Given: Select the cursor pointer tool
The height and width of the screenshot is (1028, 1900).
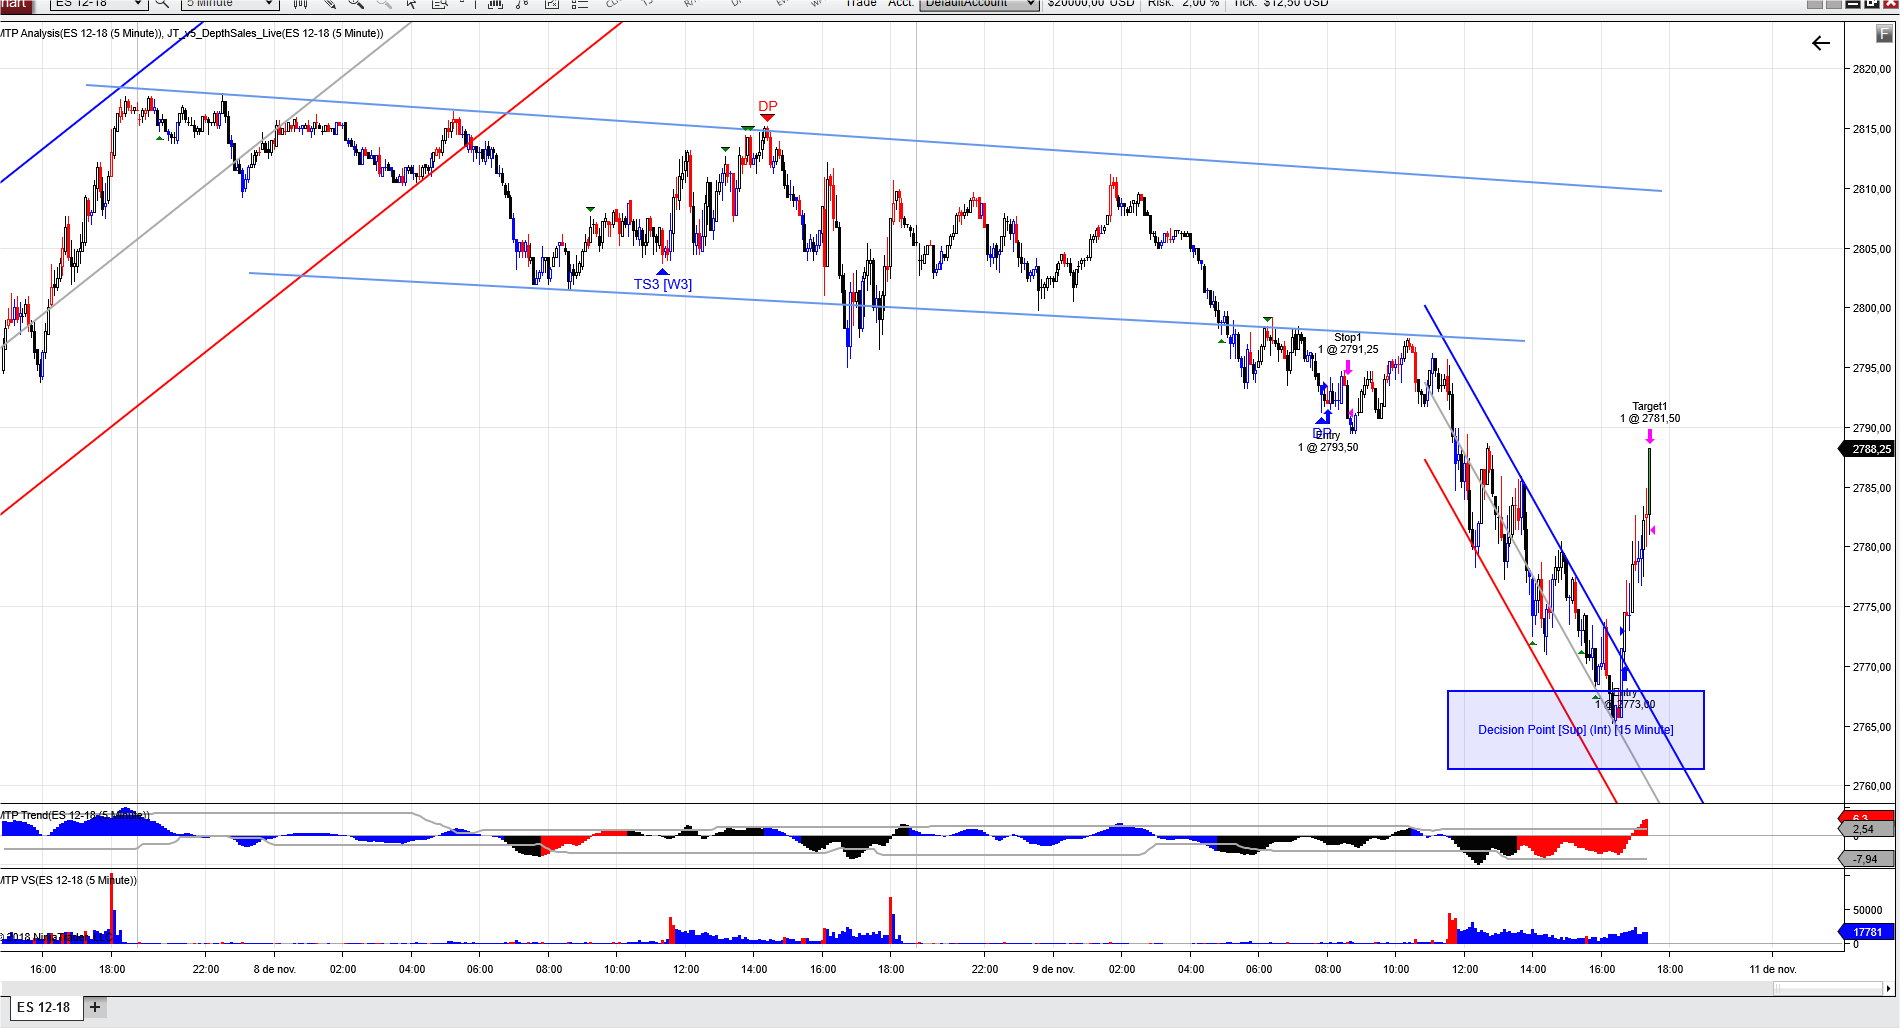Looking at the screenshot, I should point(411,4).
